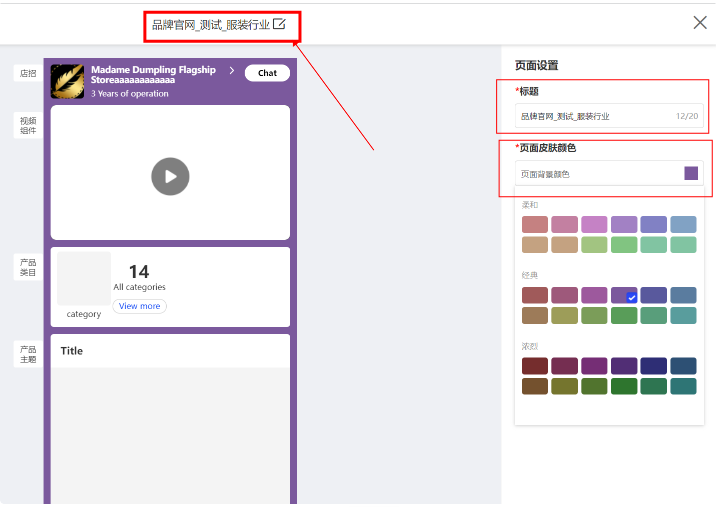
Task: Play the video component preview
Action: [170, 177]
